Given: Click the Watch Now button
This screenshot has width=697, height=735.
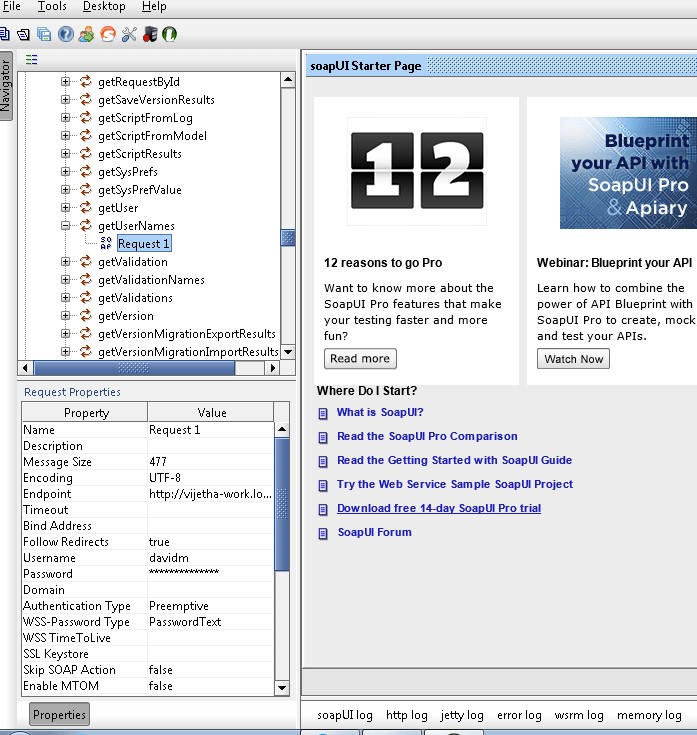Looking at the screenshot, I should click(x=573, y=359).
